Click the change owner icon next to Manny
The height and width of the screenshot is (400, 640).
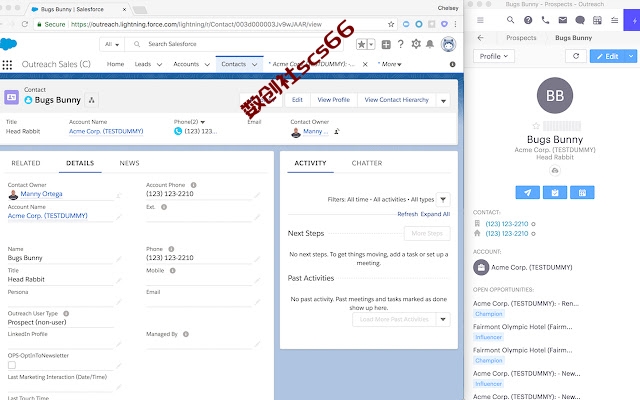337,131
